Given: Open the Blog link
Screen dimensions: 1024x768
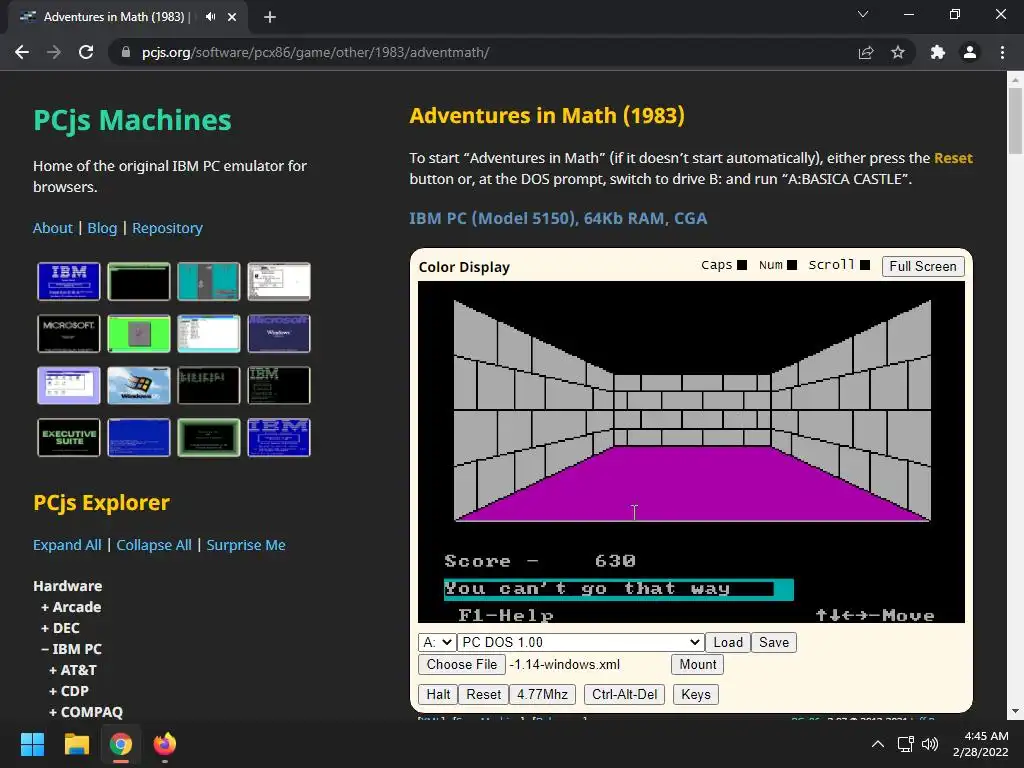Looking at the screenshot, I should (102, 228).
